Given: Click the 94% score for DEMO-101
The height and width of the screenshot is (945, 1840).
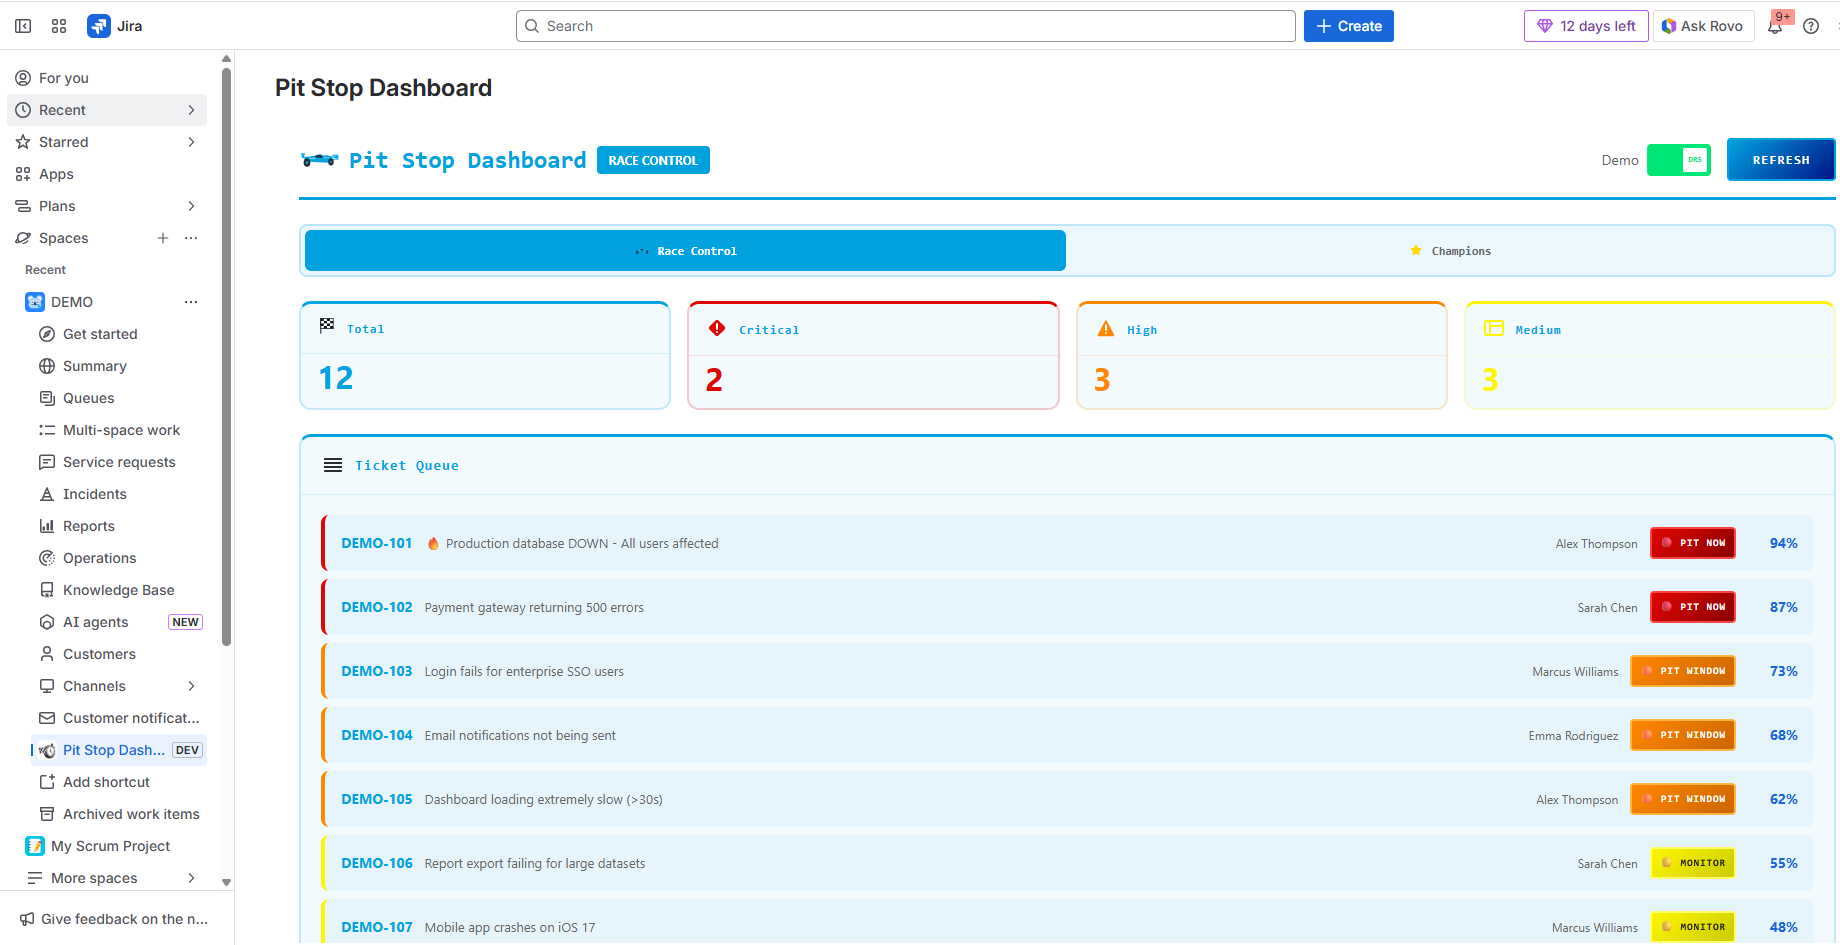Looking at the screenshot, I should pyautogui.click(x=1784, y=543).
